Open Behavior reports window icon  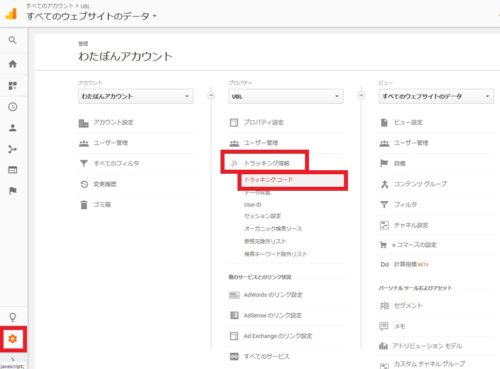tap(12, 170)
